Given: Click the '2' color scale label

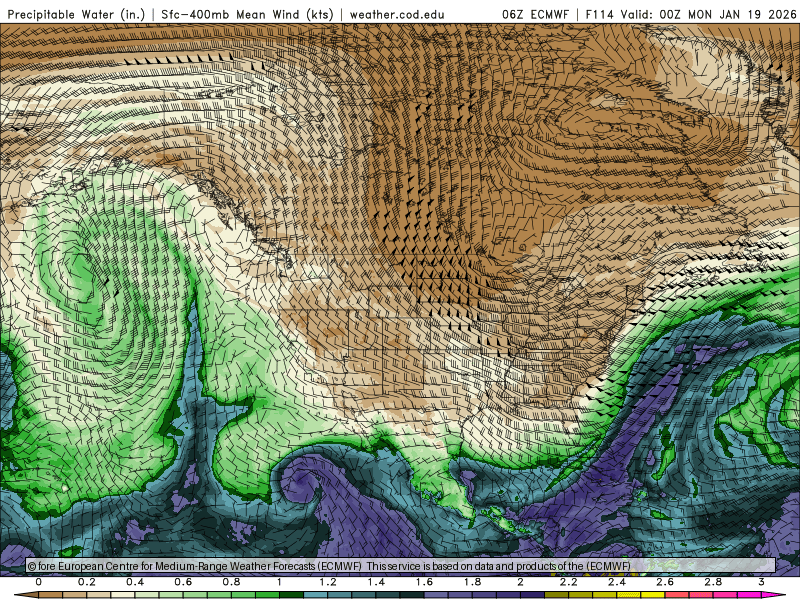Looking at the screenshot, I should 520,582.
